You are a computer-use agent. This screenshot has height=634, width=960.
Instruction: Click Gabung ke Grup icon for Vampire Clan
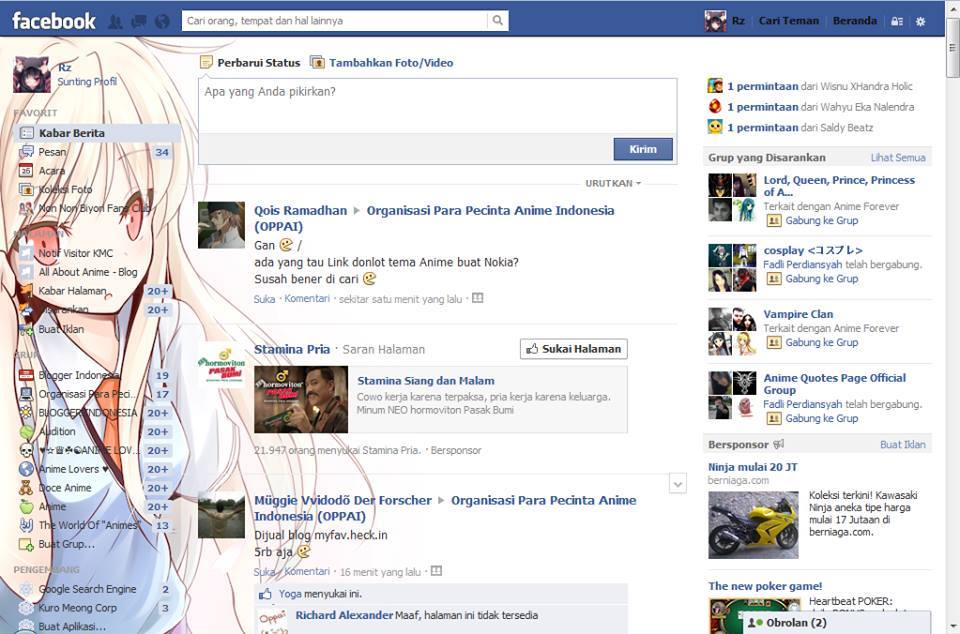point(774,342)
